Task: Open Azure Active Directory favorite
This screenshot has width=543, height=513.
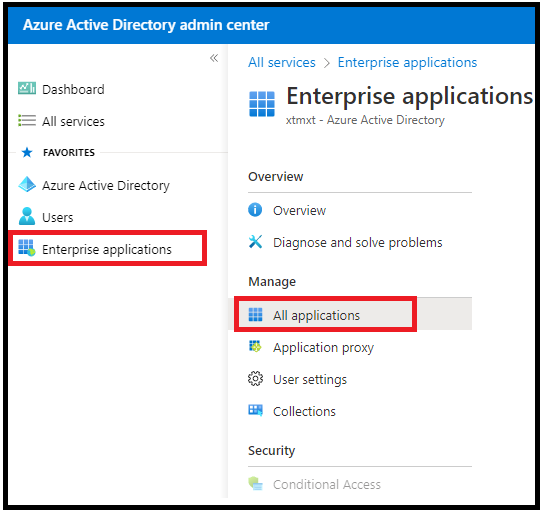Action: [106, 185]
